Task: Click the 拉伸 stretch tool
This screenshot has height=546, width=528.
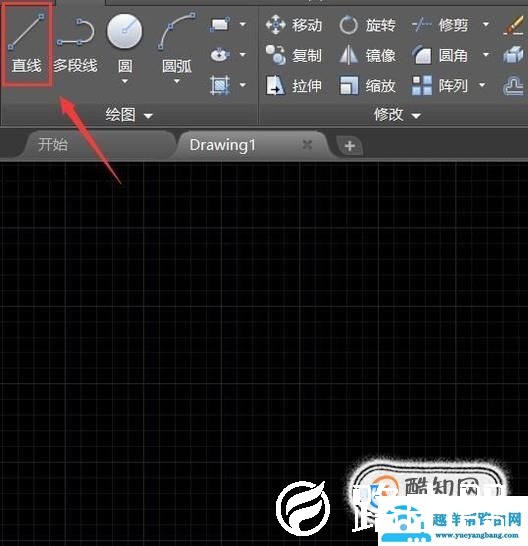Action: tap(294, 86)
